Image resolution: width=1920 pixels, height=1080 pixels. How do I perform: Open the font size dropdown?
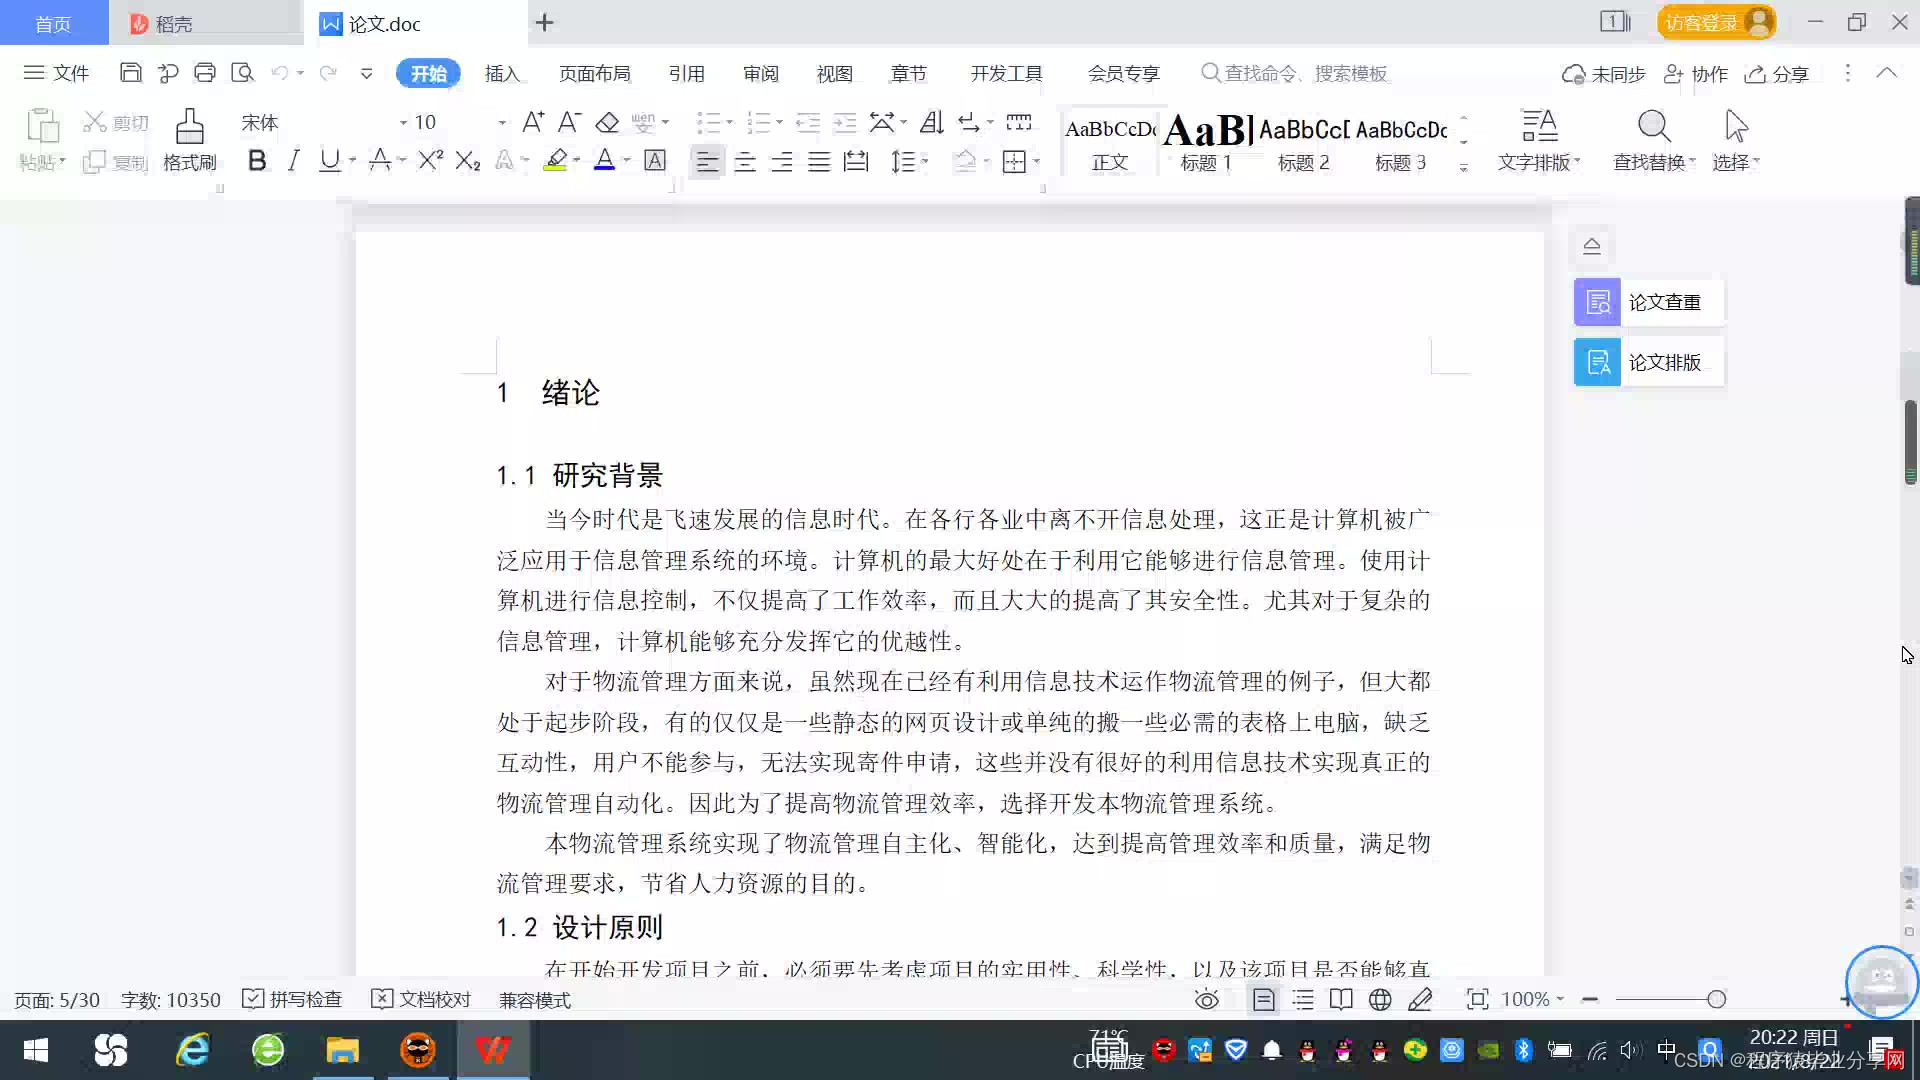click(x=502, y=123)
